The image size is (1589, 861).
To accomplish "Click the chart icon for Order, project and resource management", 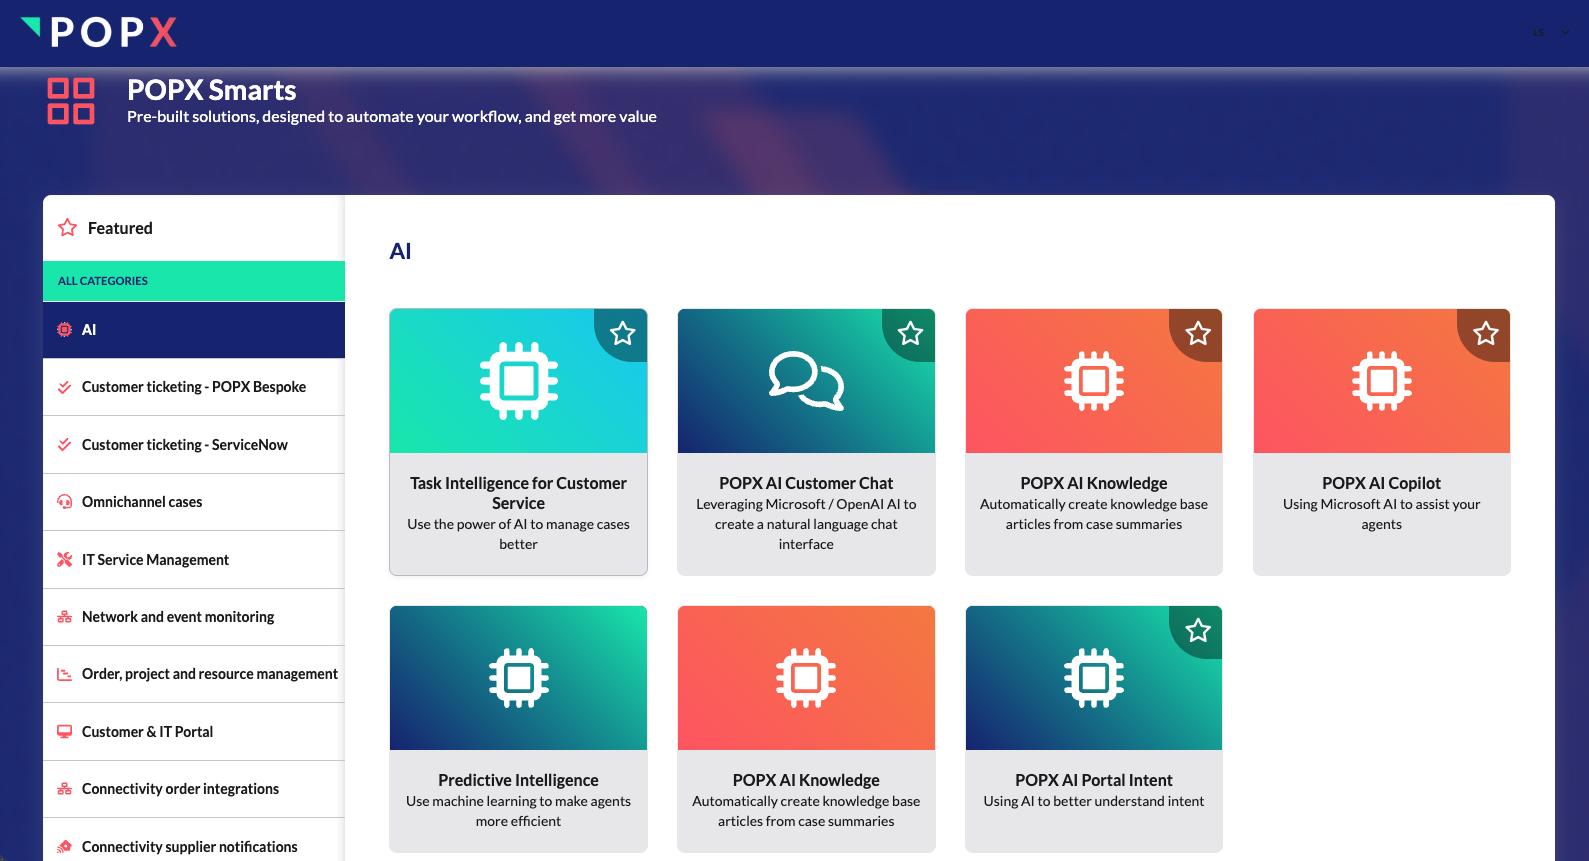I will [x=64, y=674].
